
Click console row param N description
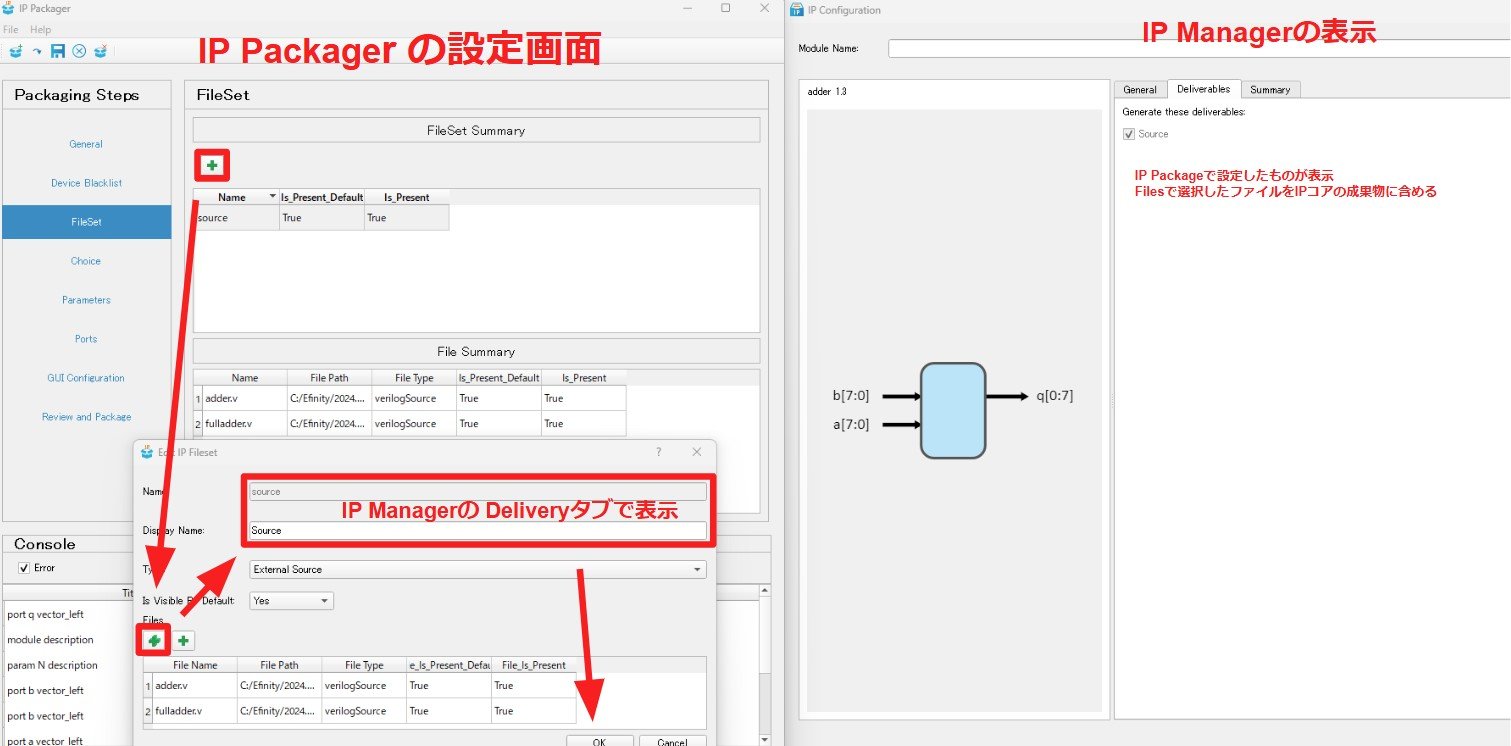[x=52, y=665]
